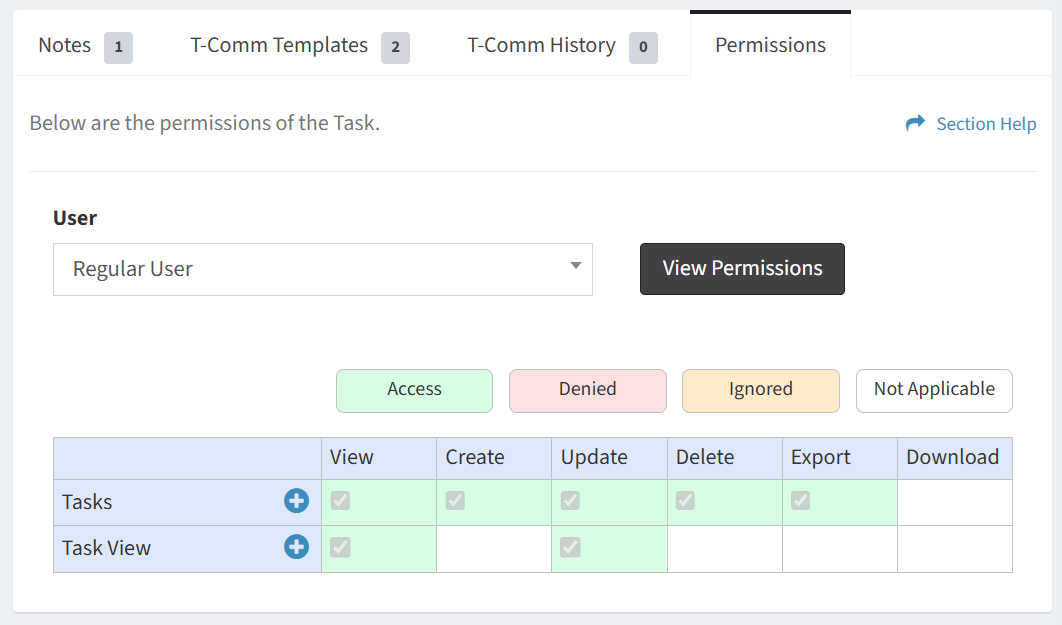Expand the Task View row plus icon
This screenshot has height=625, width=1062.
296,547
